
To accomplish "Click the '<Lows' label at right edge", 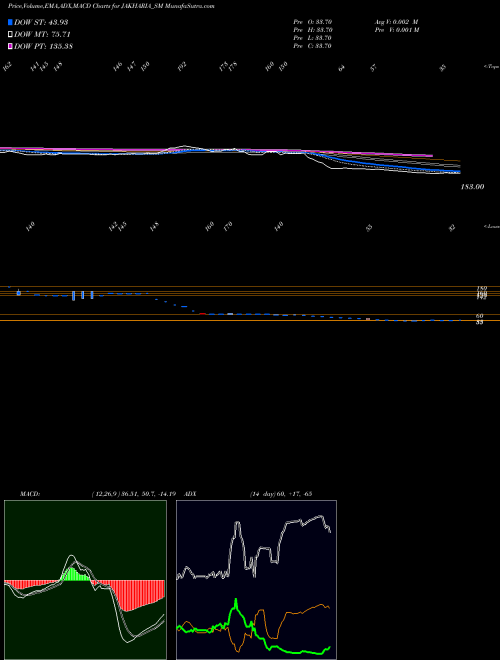I will [x=491, y=226].
